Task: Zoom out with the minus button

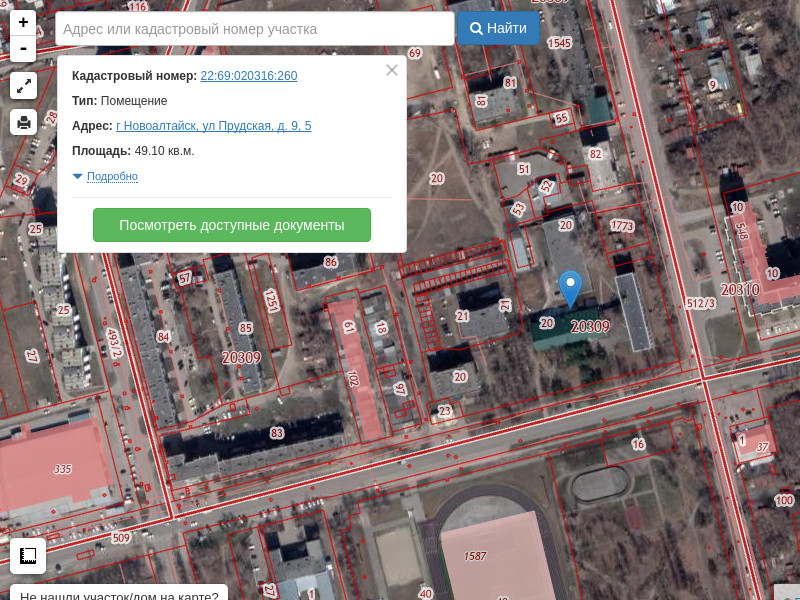Action: click(23, 49)
